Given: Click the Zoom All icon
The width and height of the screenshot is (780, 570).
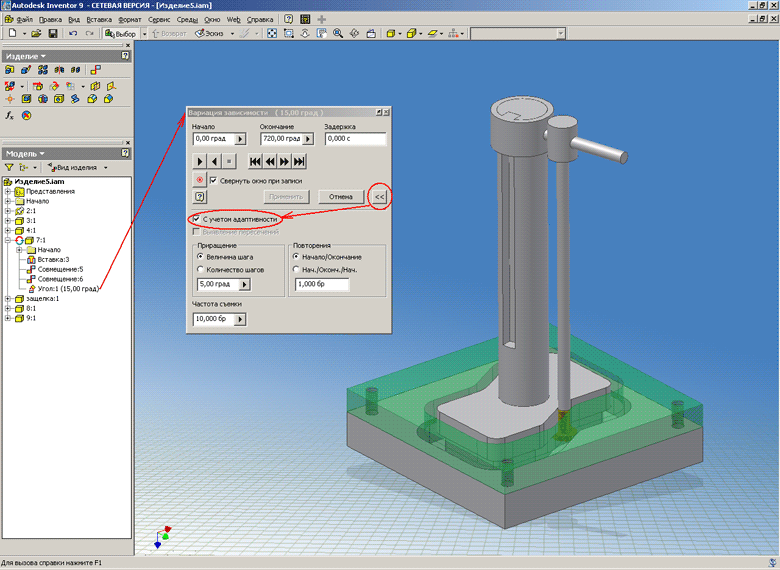Looking at the screenshot, I should [x=272, y=33].
